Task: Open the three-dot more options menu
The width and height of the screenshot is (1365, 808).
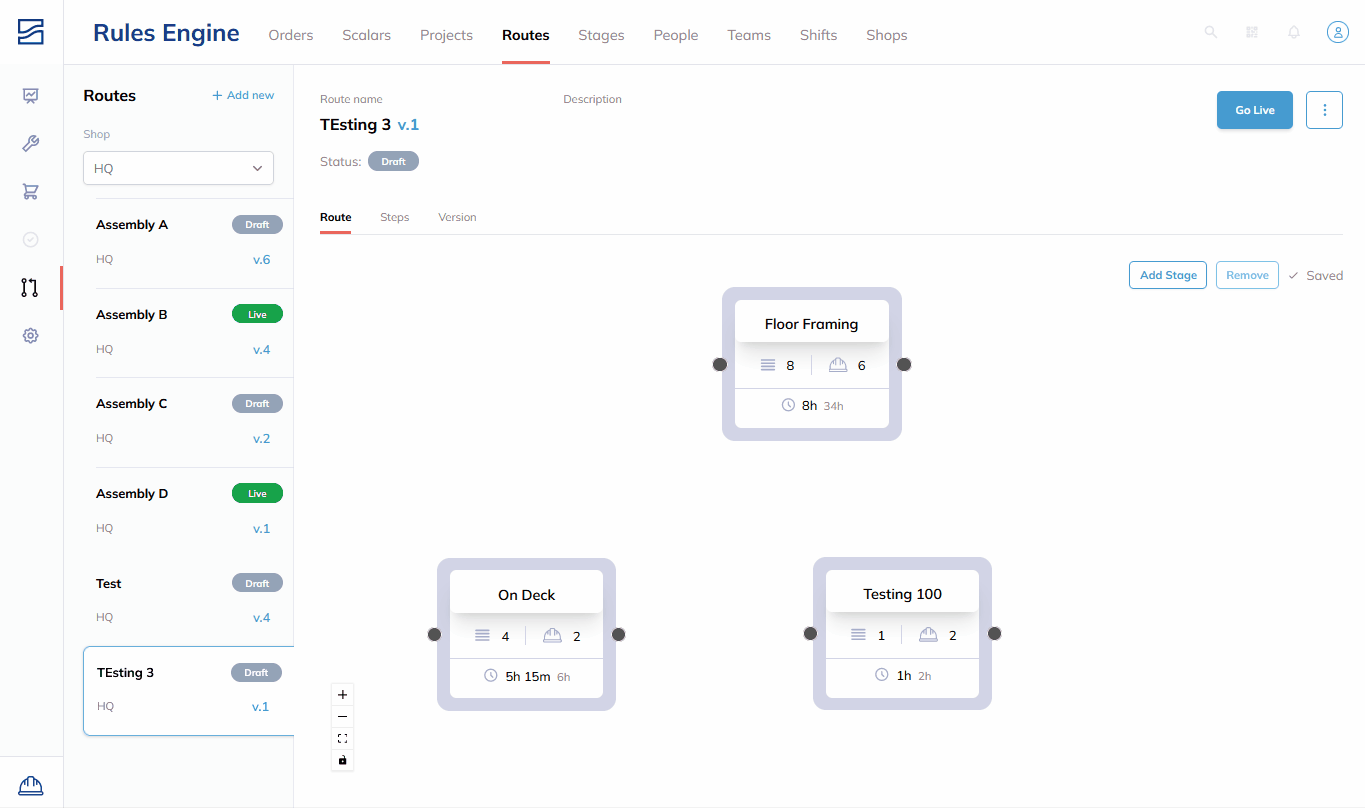Action: (x=1325, y=110)
